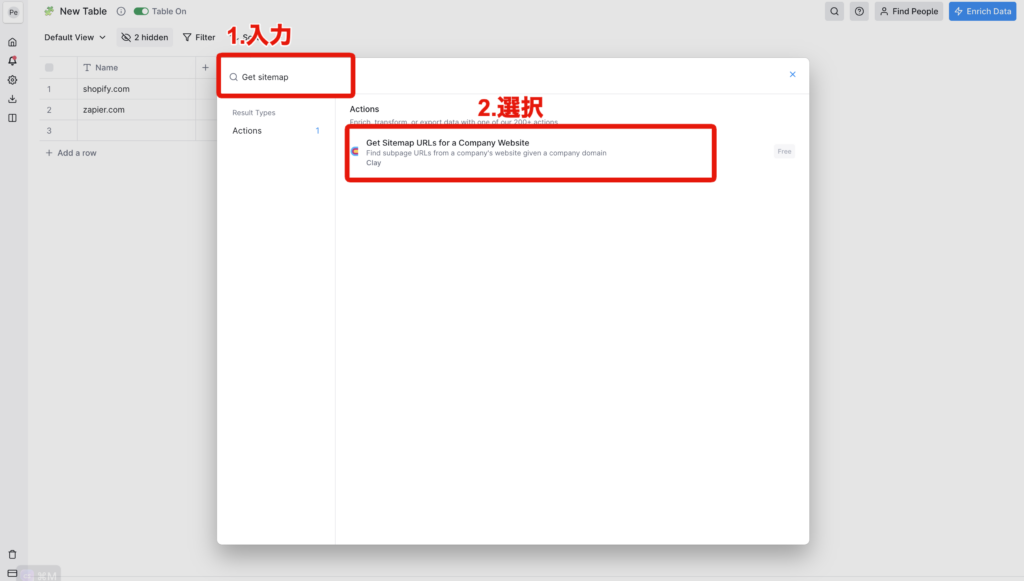Image resolution: width=1024 pixels, height=581 pixels.
Task: Click row number 1
Action: 49,89
